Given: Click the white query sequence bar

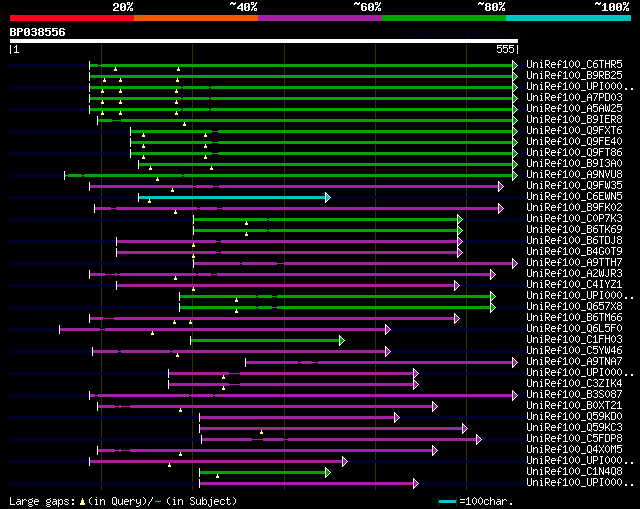Looking at the screenshot, I should (264, 41).
